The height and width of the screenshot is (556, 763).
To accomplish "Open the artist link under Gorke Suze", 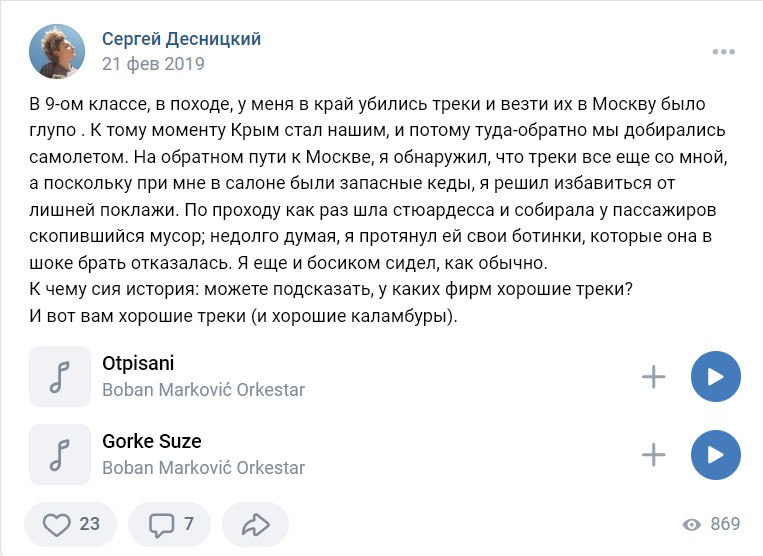I will point(203,468).
